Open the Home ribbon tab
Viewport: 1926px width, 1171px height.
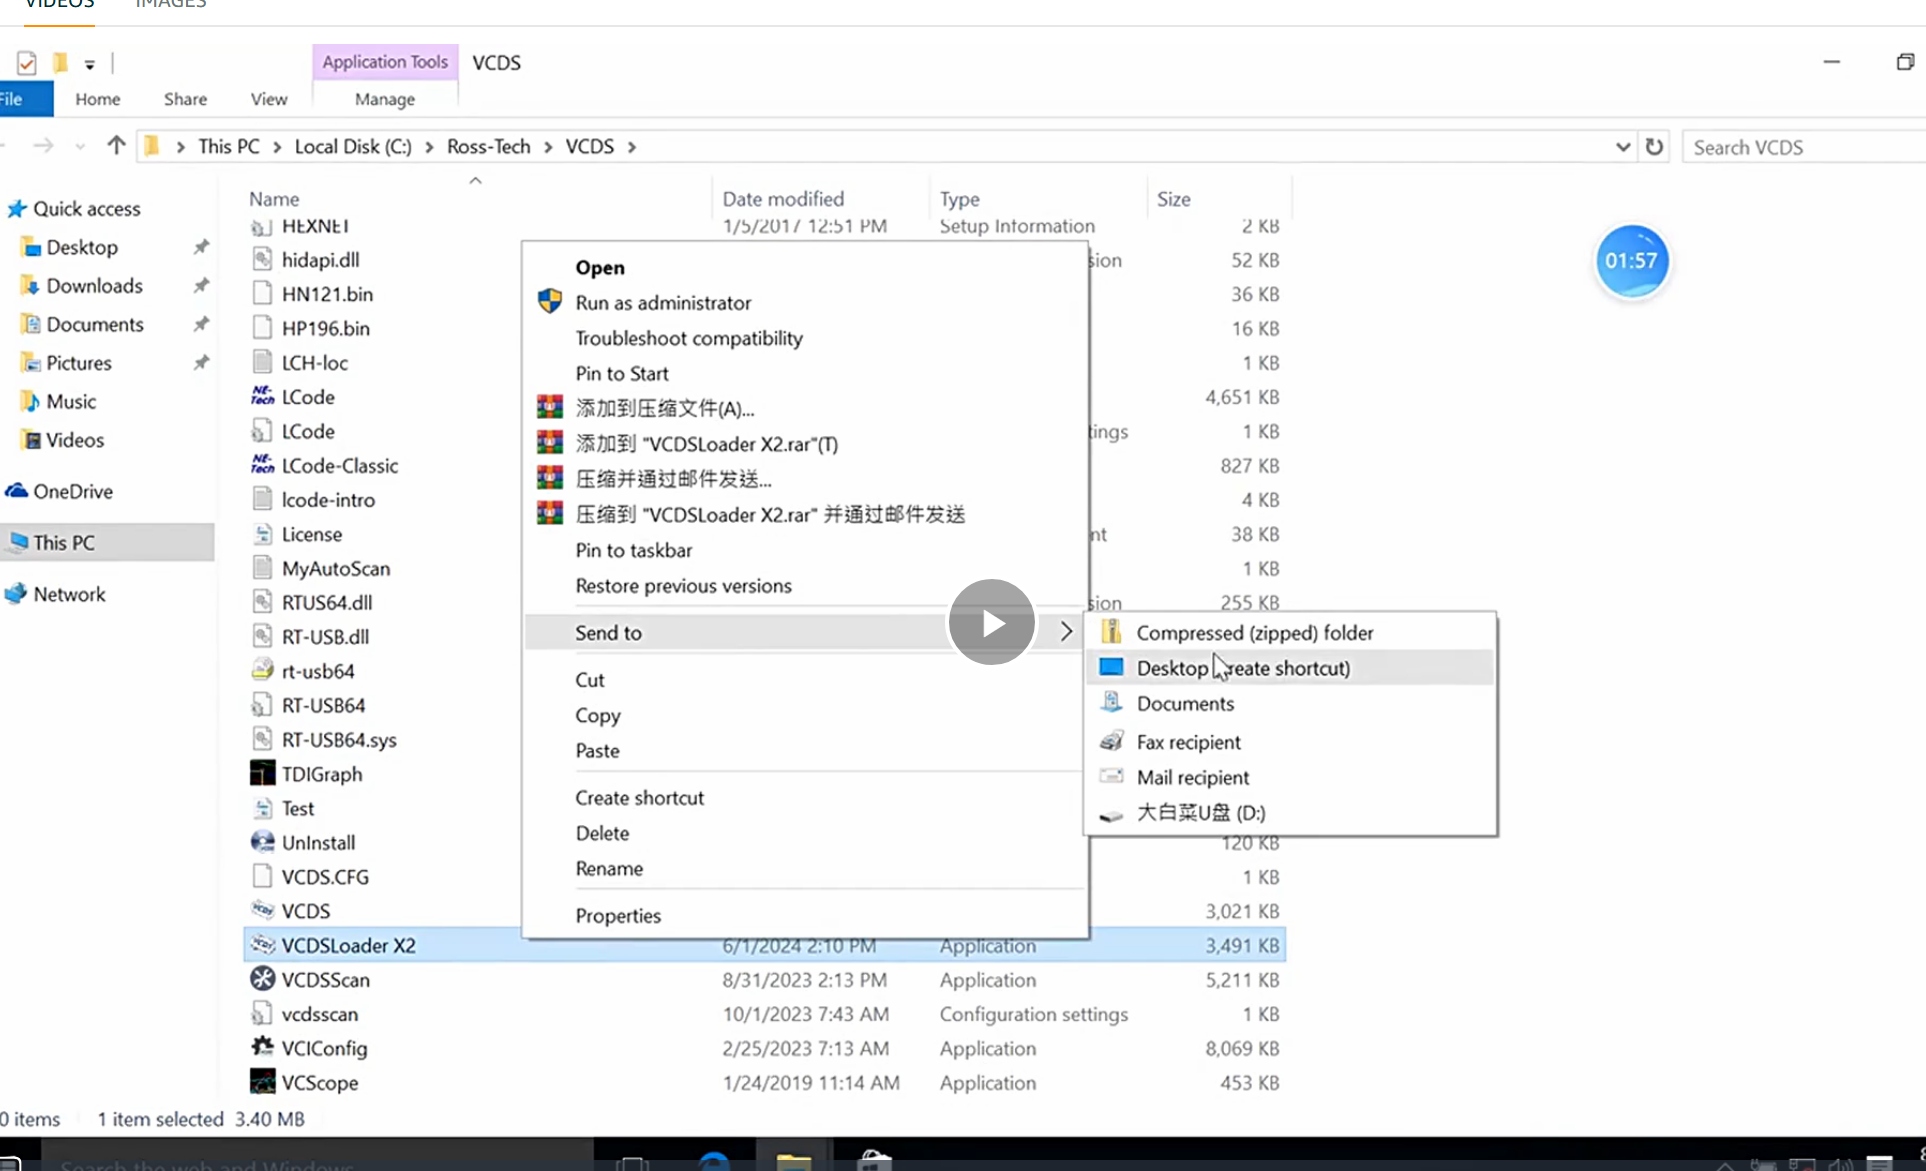tap(98, 99)
